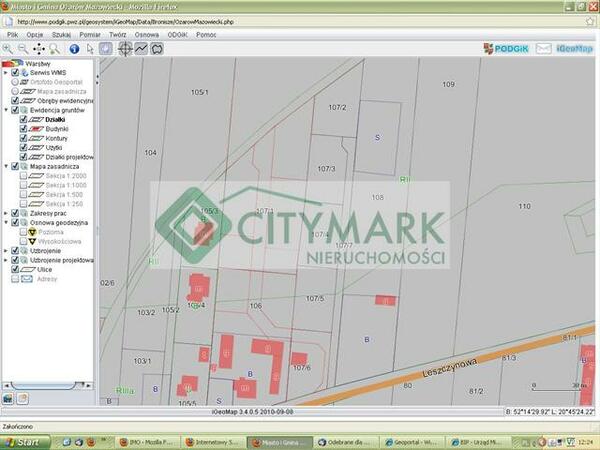Screen dimensions: 600x450
Task: Click the Windows Start button
Action: pos(22,441)
